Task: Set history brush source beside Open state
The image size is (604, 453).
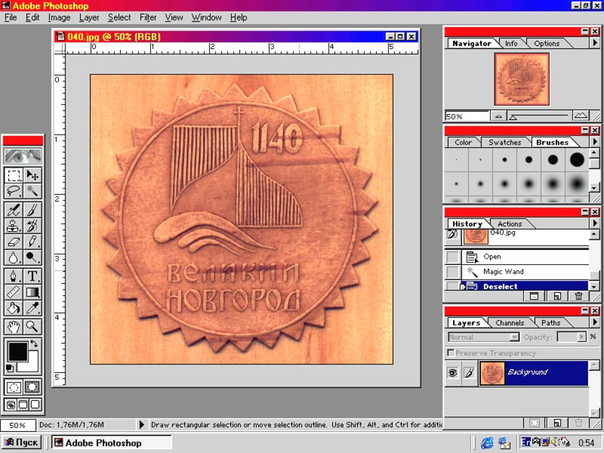Action: pos(453,257)
